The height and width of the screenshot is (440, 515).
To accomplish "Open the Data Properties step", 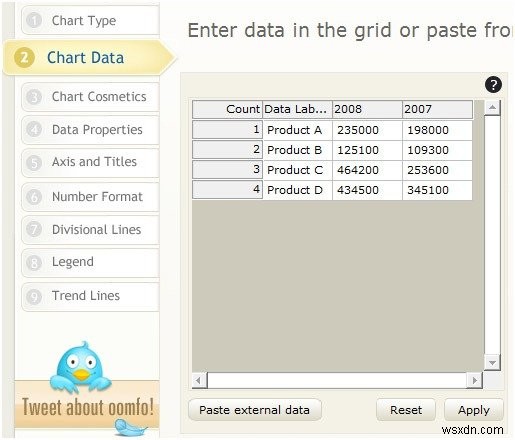I will click(x=91, y=130).
